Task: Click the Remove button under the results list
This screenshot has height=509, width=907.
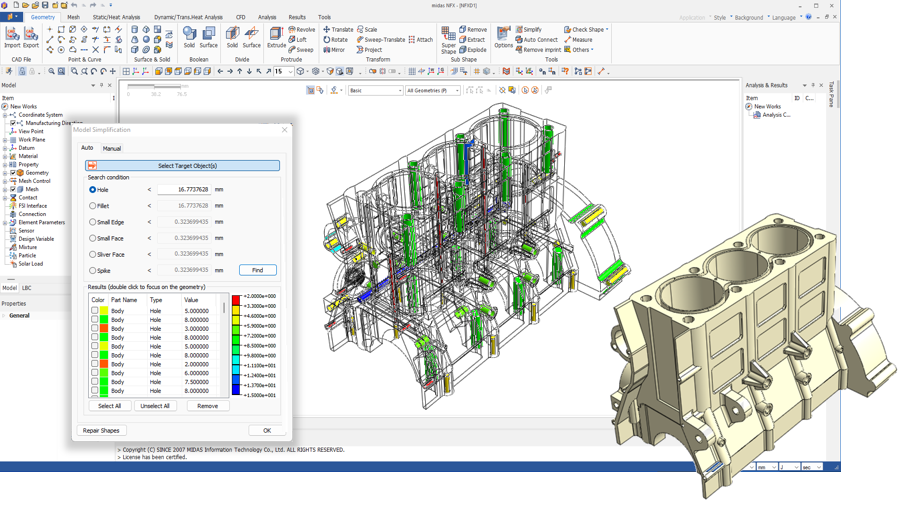Action: tap(208, 406)
